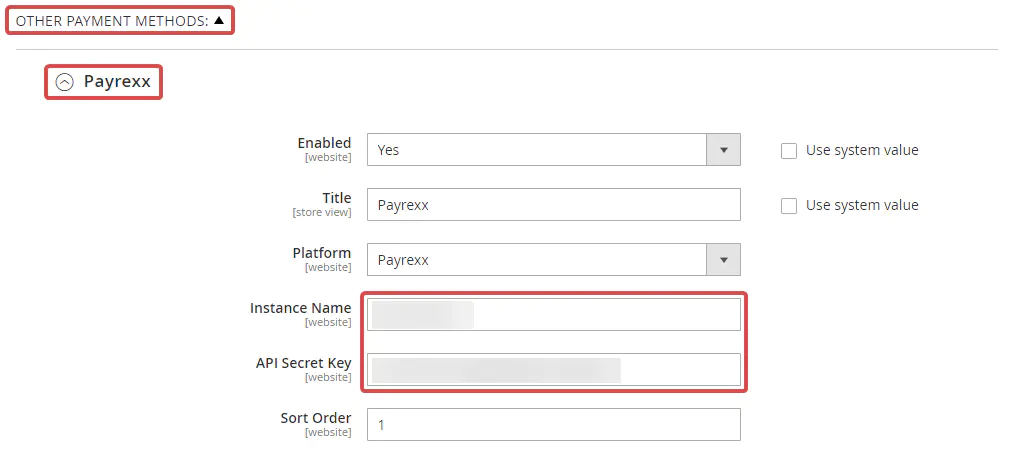The width and height of the screenshot is (1016, 465).
Task: Click the triangle arrow beside Other Payment Methods
Action: [219, 20]
